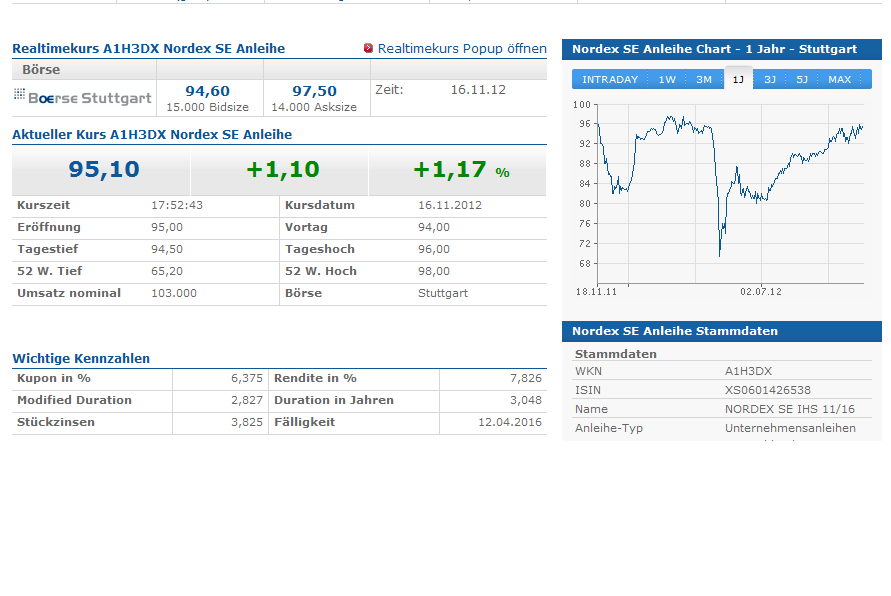Image resolution: width=891 pixels, height=596 pixels.
Task: Switch chart to the 3J range
Action: click(770, 79)
